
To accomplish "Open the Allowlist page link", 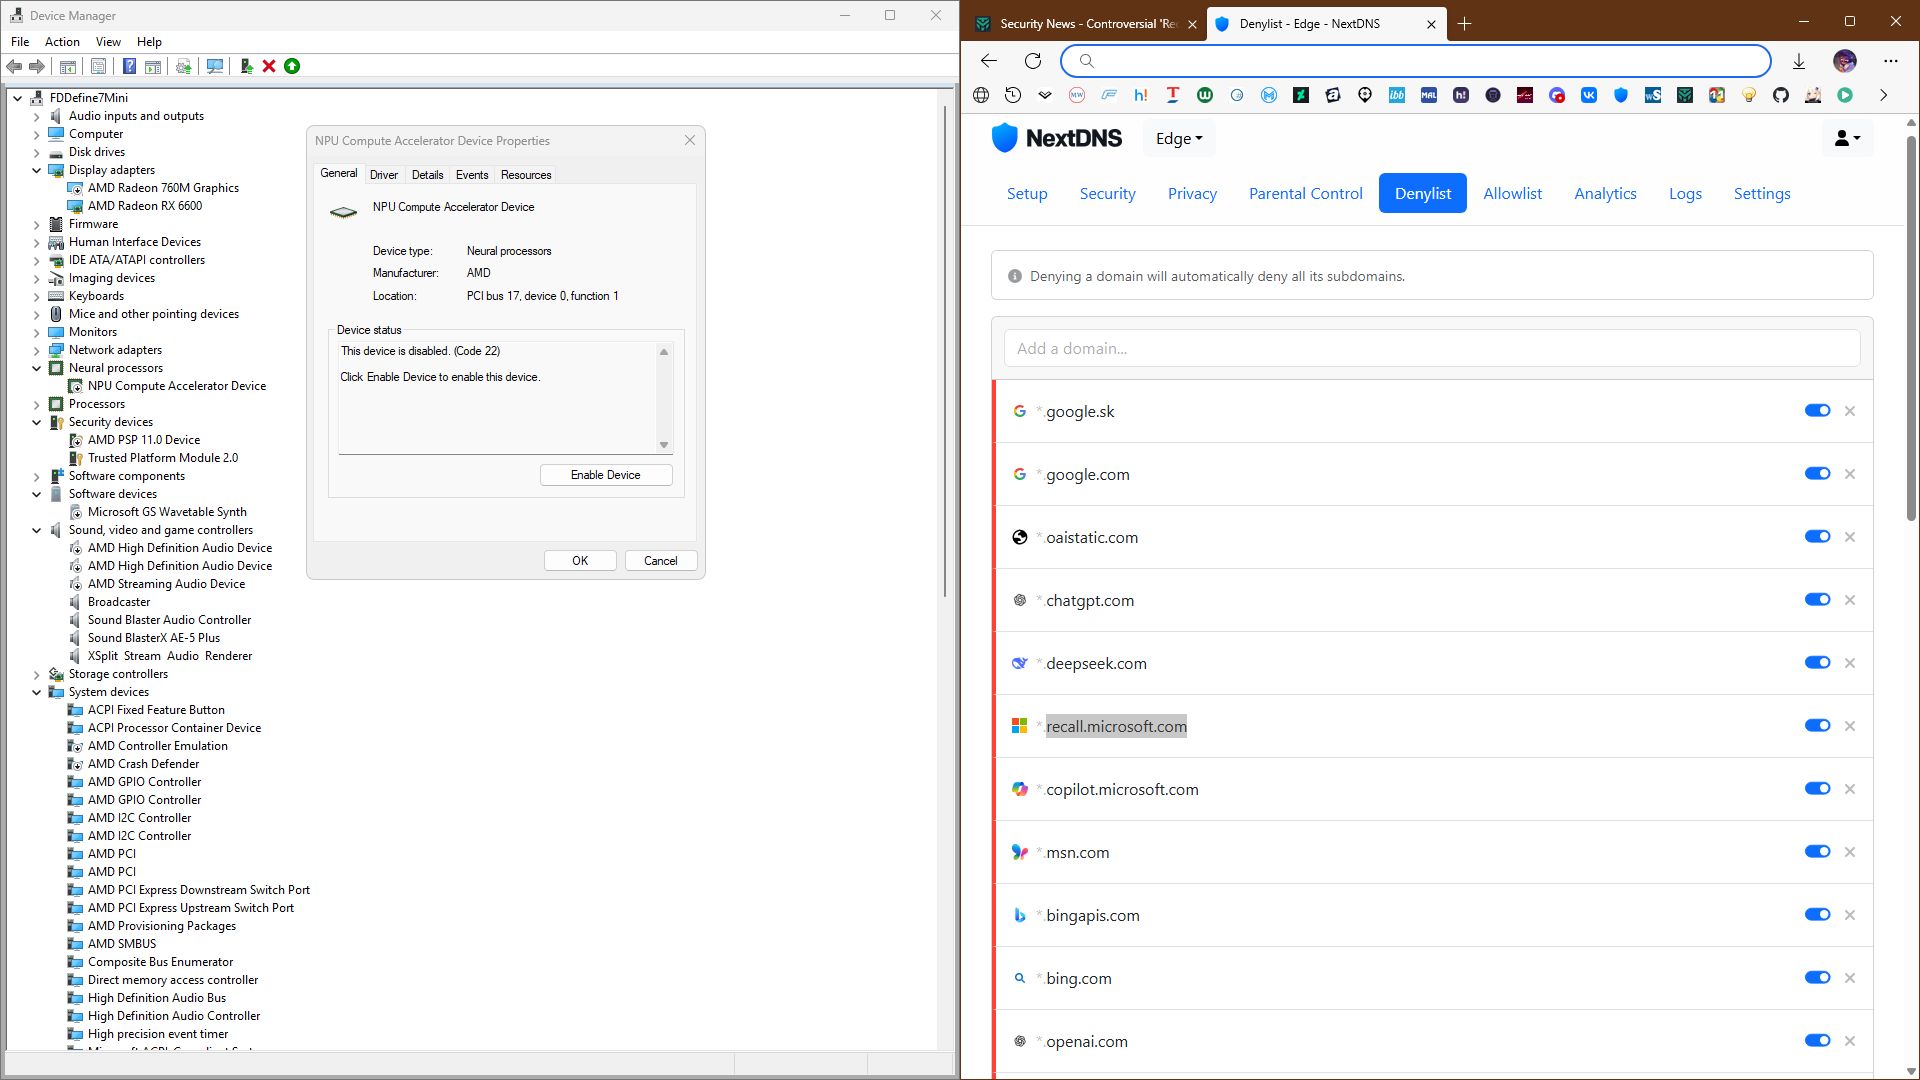I will coord(1512,194).
